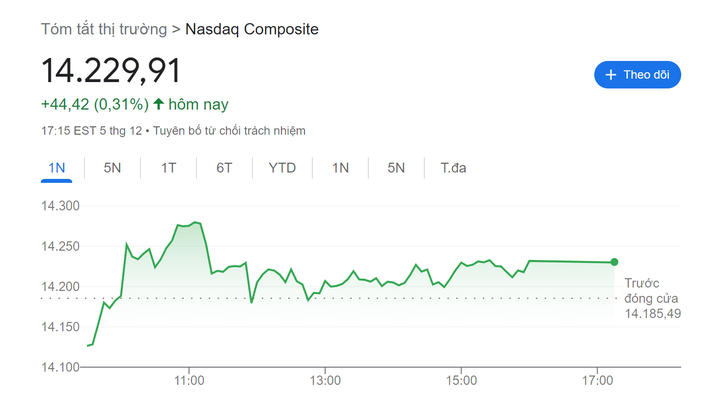This screenshot has width=720, height=405.
Task: Select the 1N tab right of YTD
Action: [341, 168]
